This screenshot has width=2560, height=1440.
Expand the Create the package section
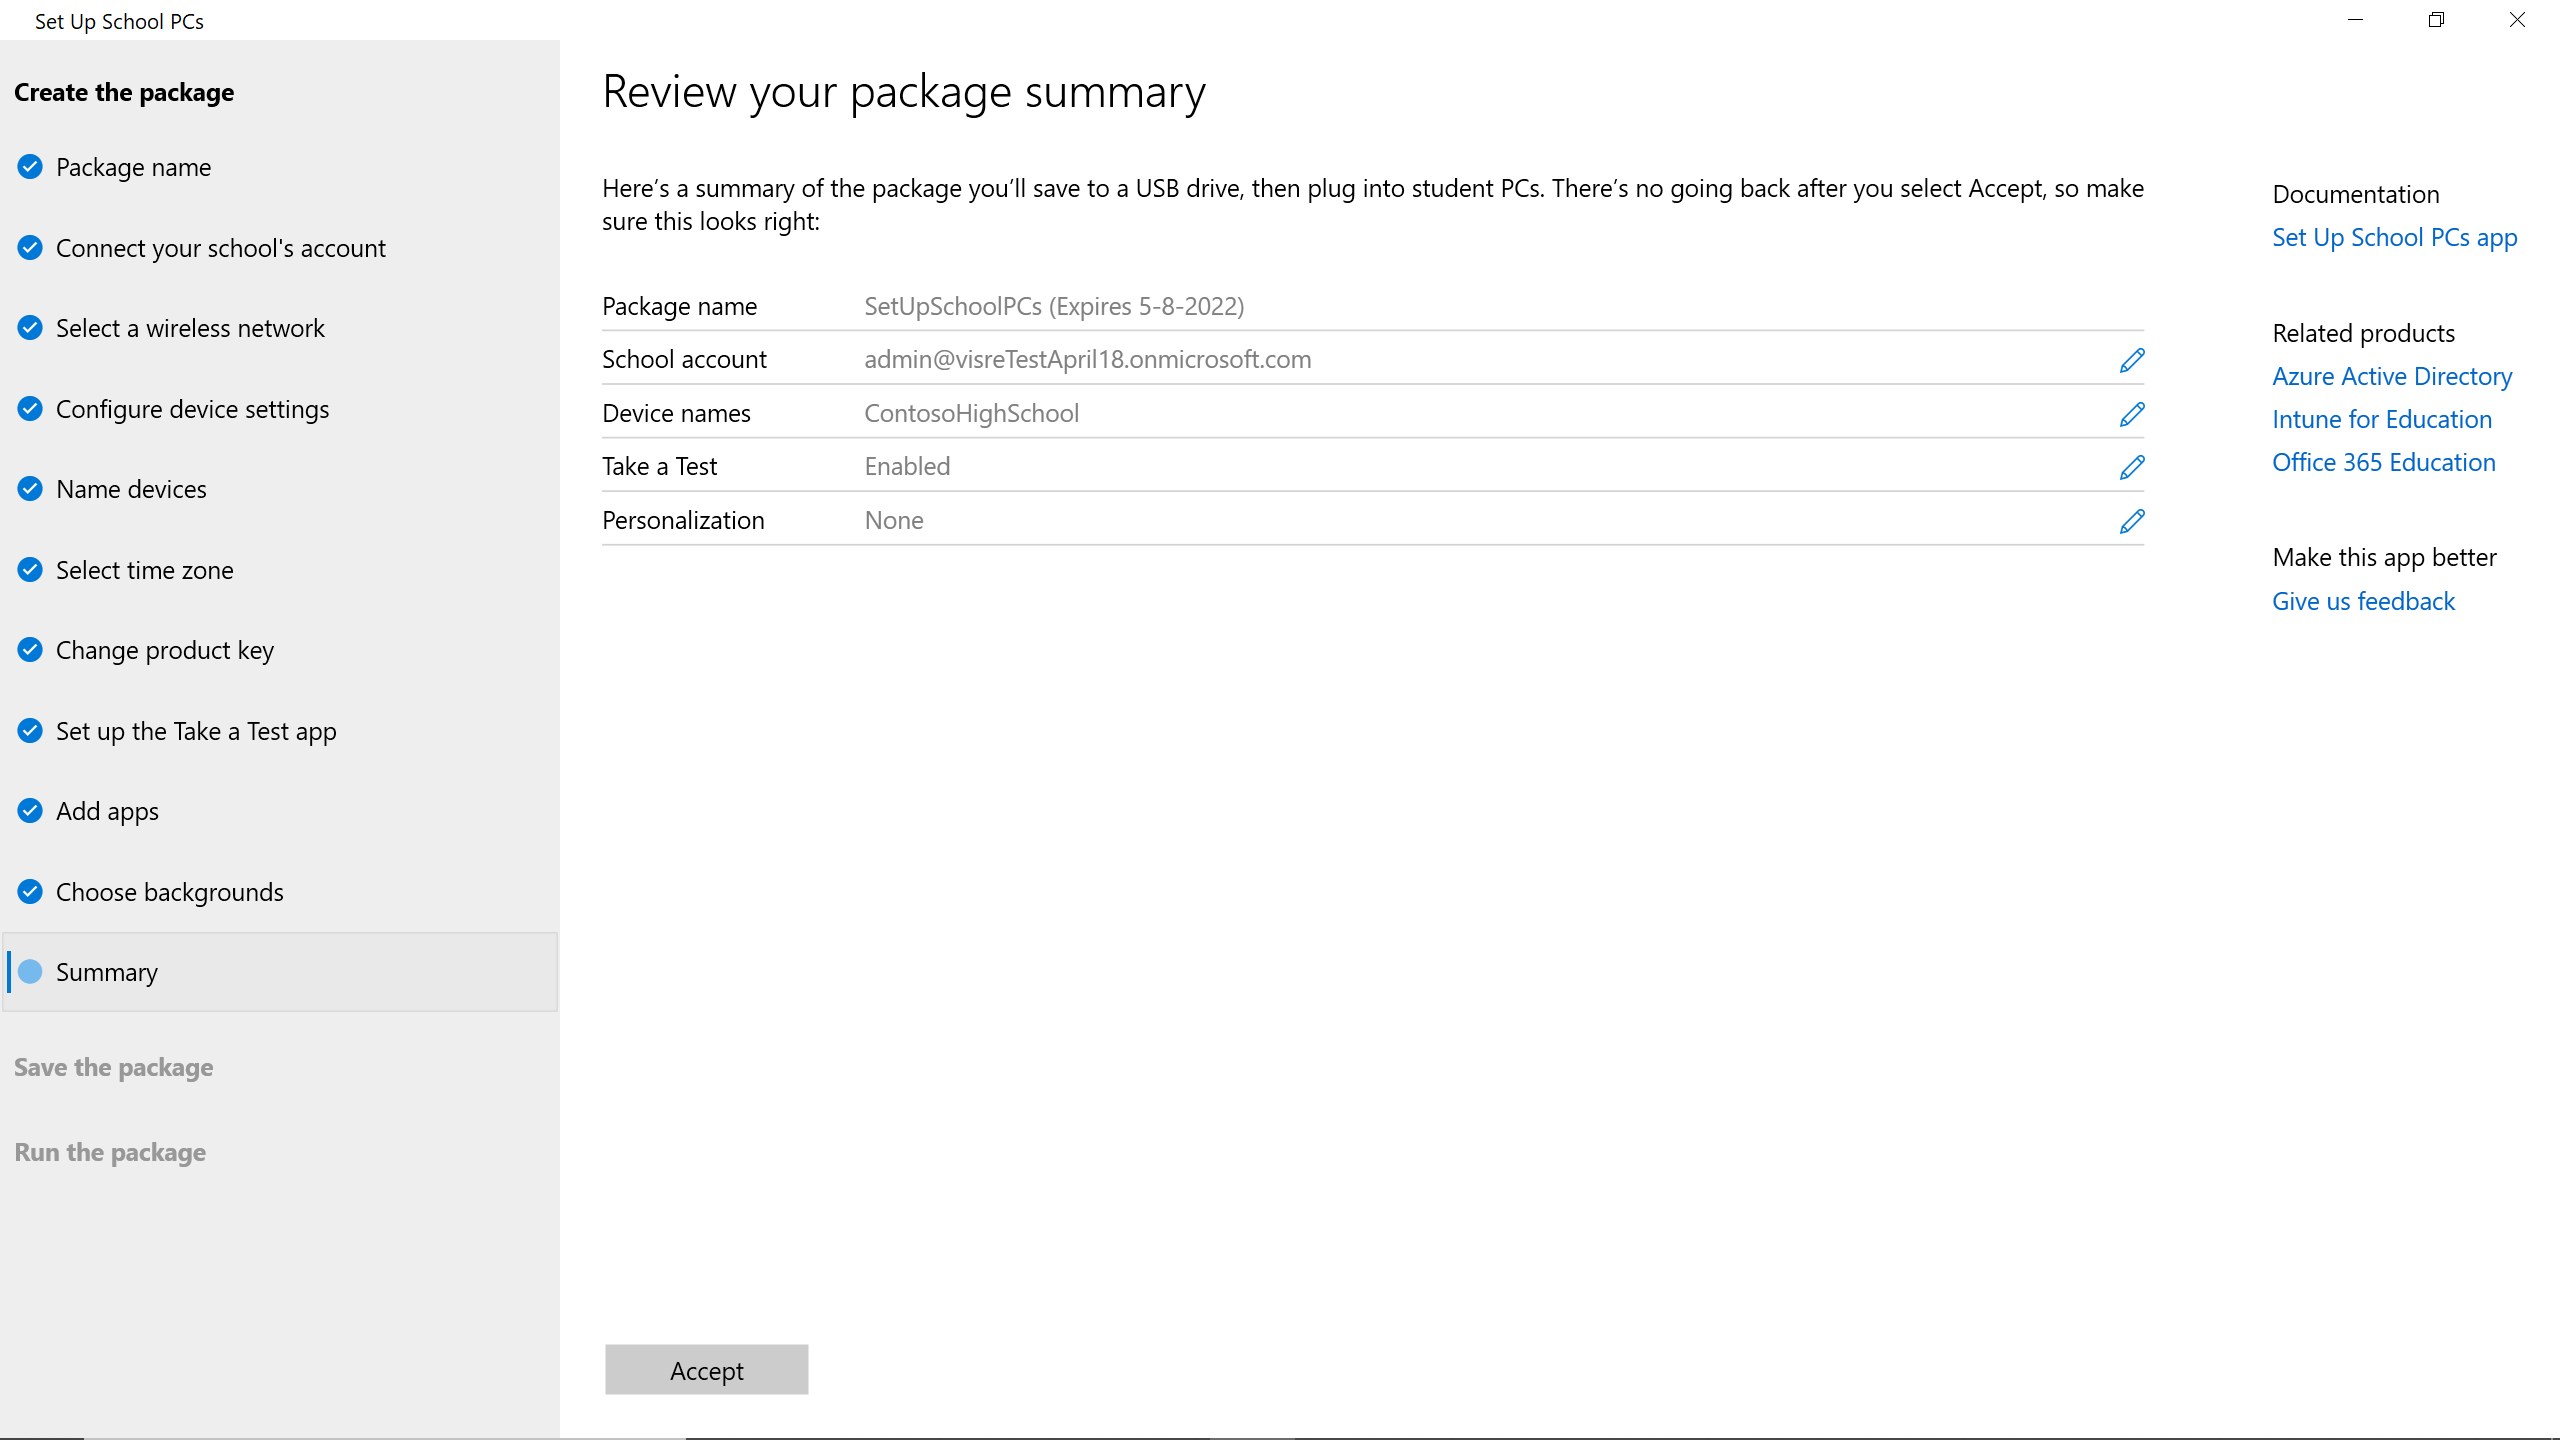tap(123, 91)
